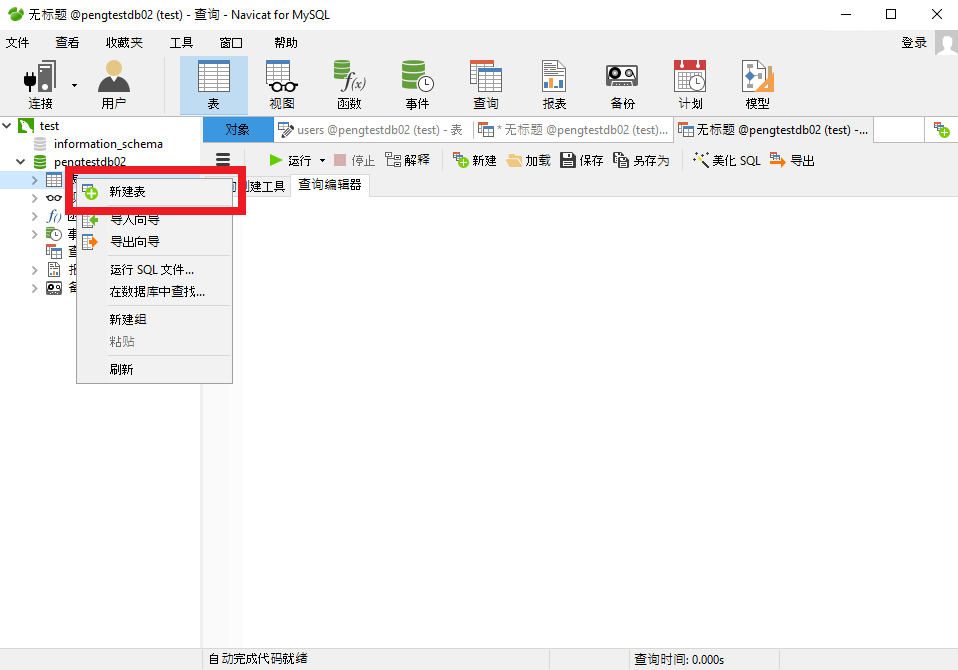Screen dimensions: 958x670
Task: Click the 登录 sign-in link
Action: pyautogui.click(x=914, y=43)
